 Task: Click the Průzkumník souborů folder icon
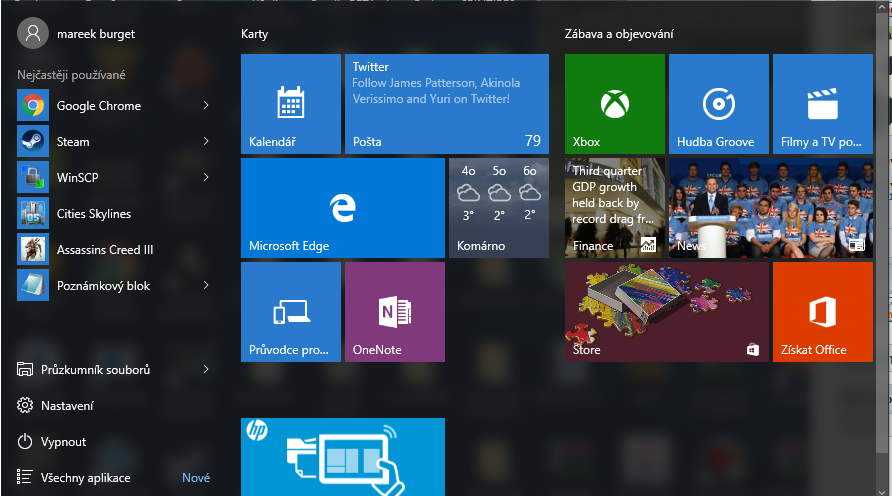24,370
